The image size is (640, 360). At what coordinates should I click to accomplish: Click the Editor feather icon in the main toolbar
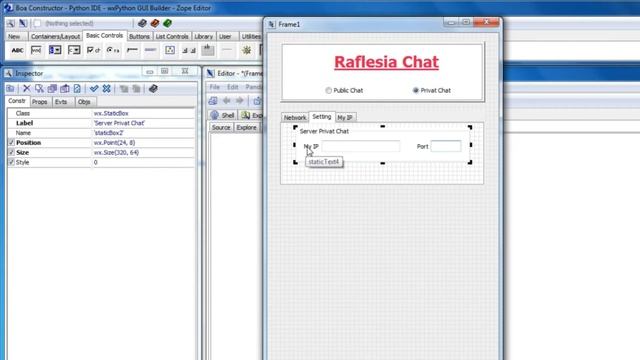[23, 23]
